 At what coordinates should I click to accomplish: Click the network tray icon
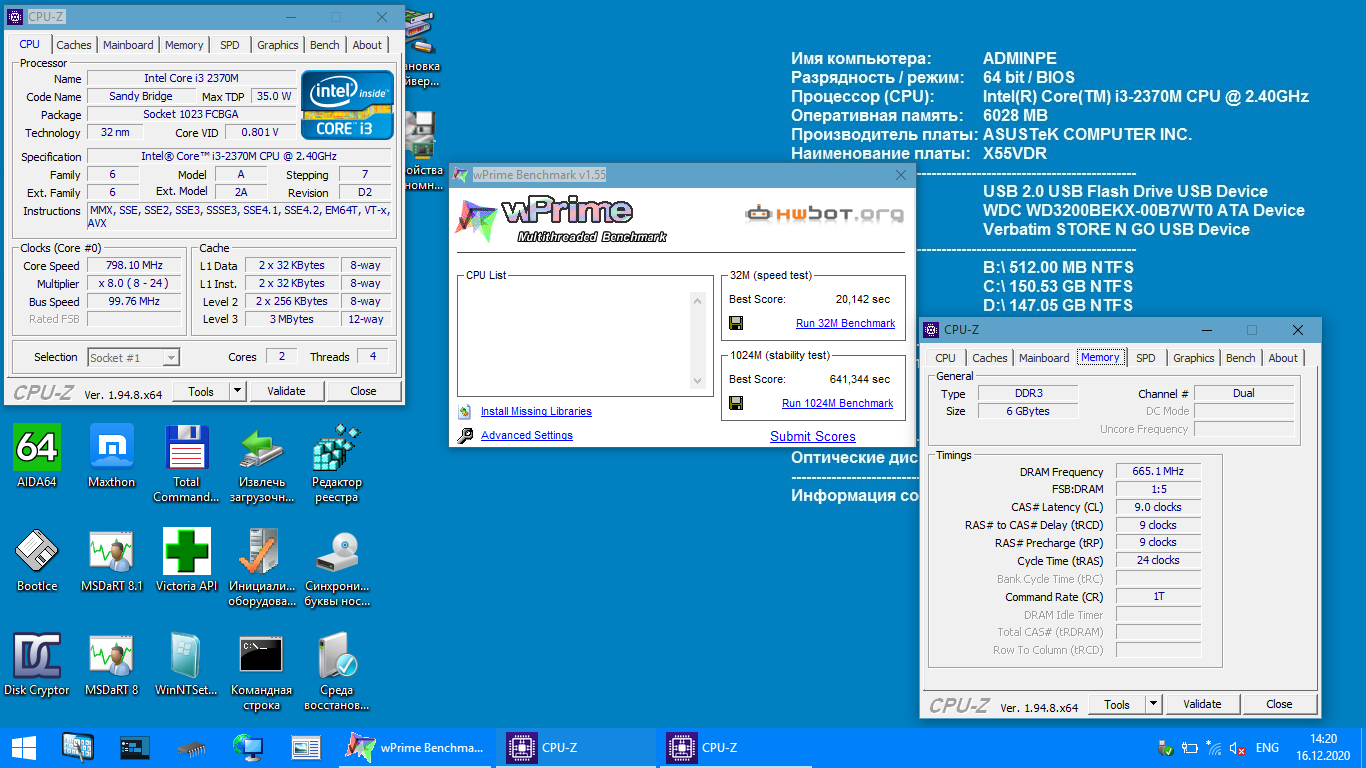(x=1214, y=748)
